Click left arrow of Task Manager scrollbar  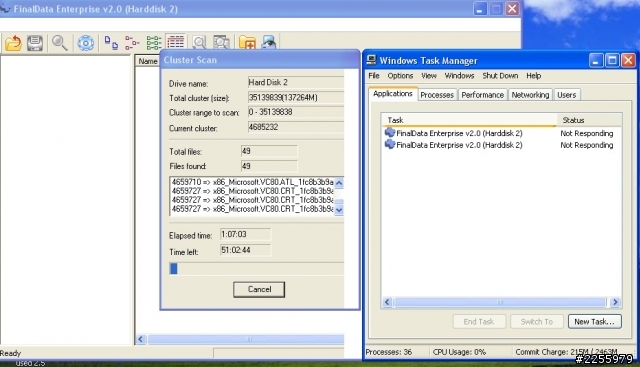tap(387, 302)
